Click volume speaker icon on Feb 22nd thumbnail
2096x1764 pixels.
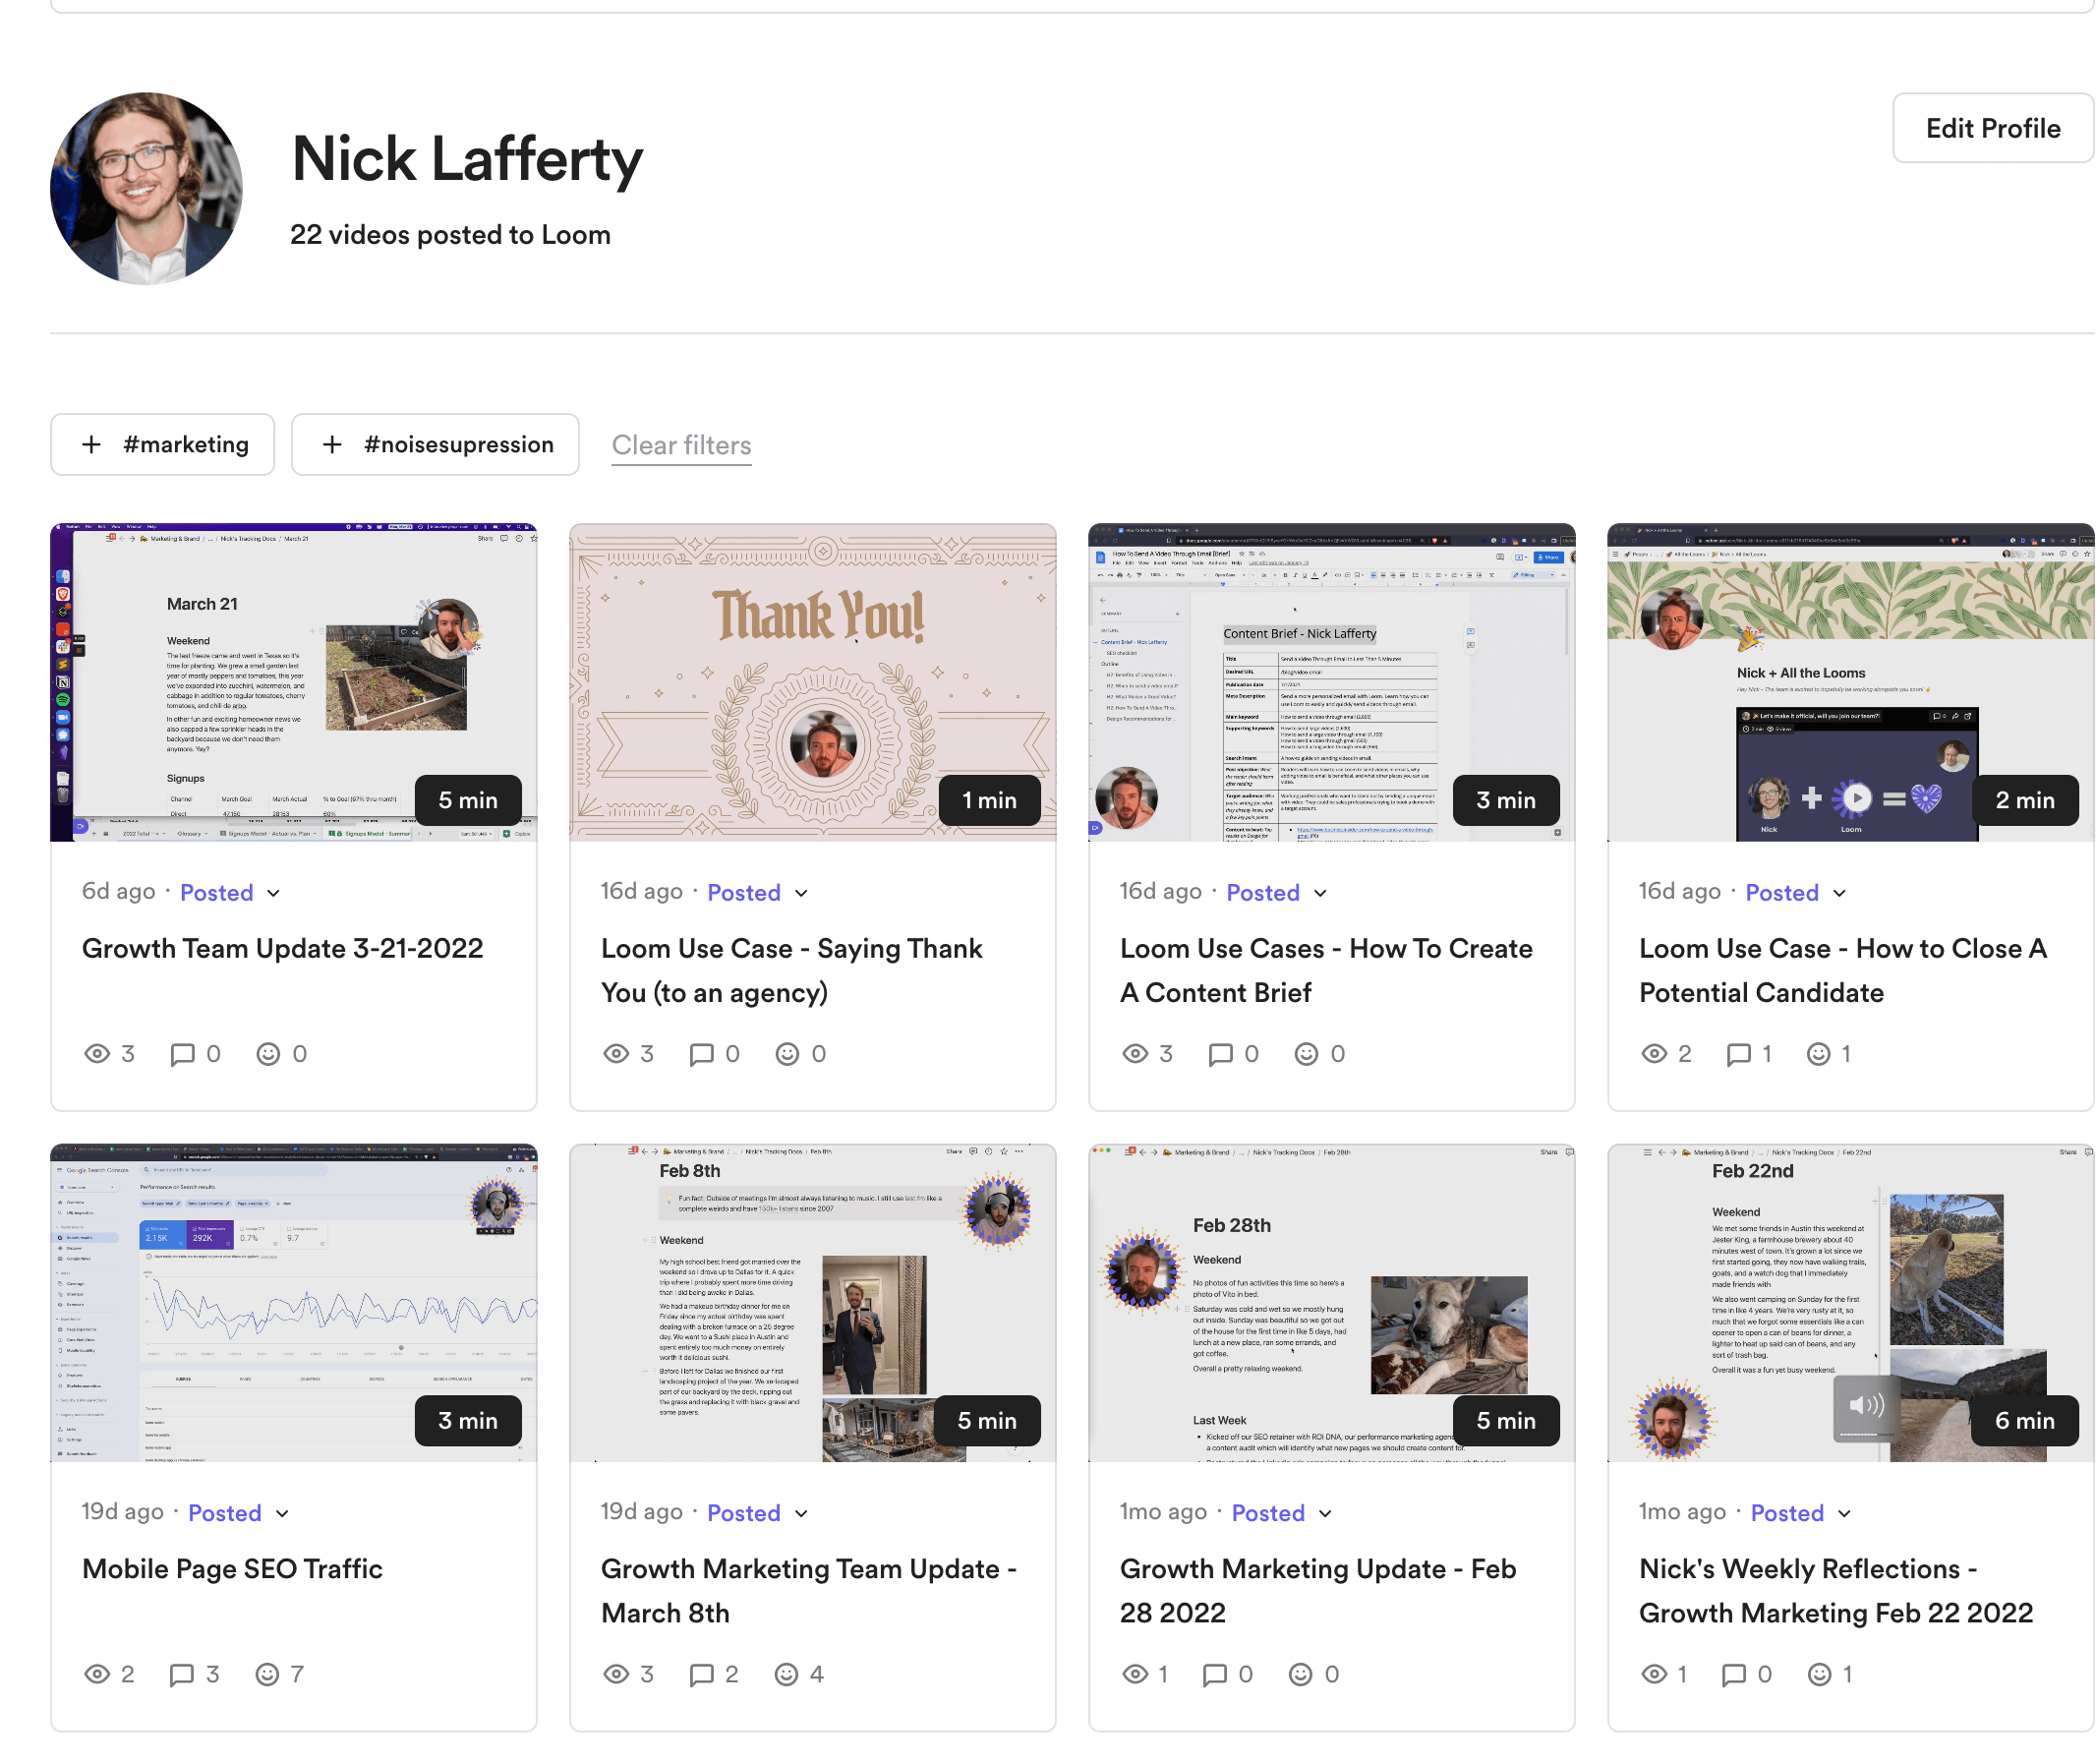(1865, 1407)
